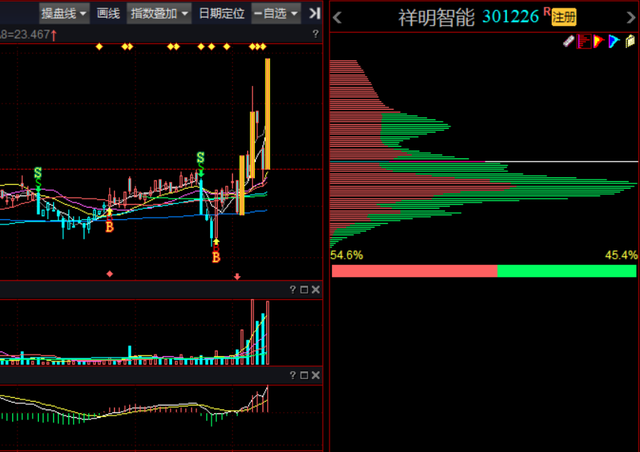Click help icon of the MACD panel
The image size is (640, 452).
[x=292, y=375]
